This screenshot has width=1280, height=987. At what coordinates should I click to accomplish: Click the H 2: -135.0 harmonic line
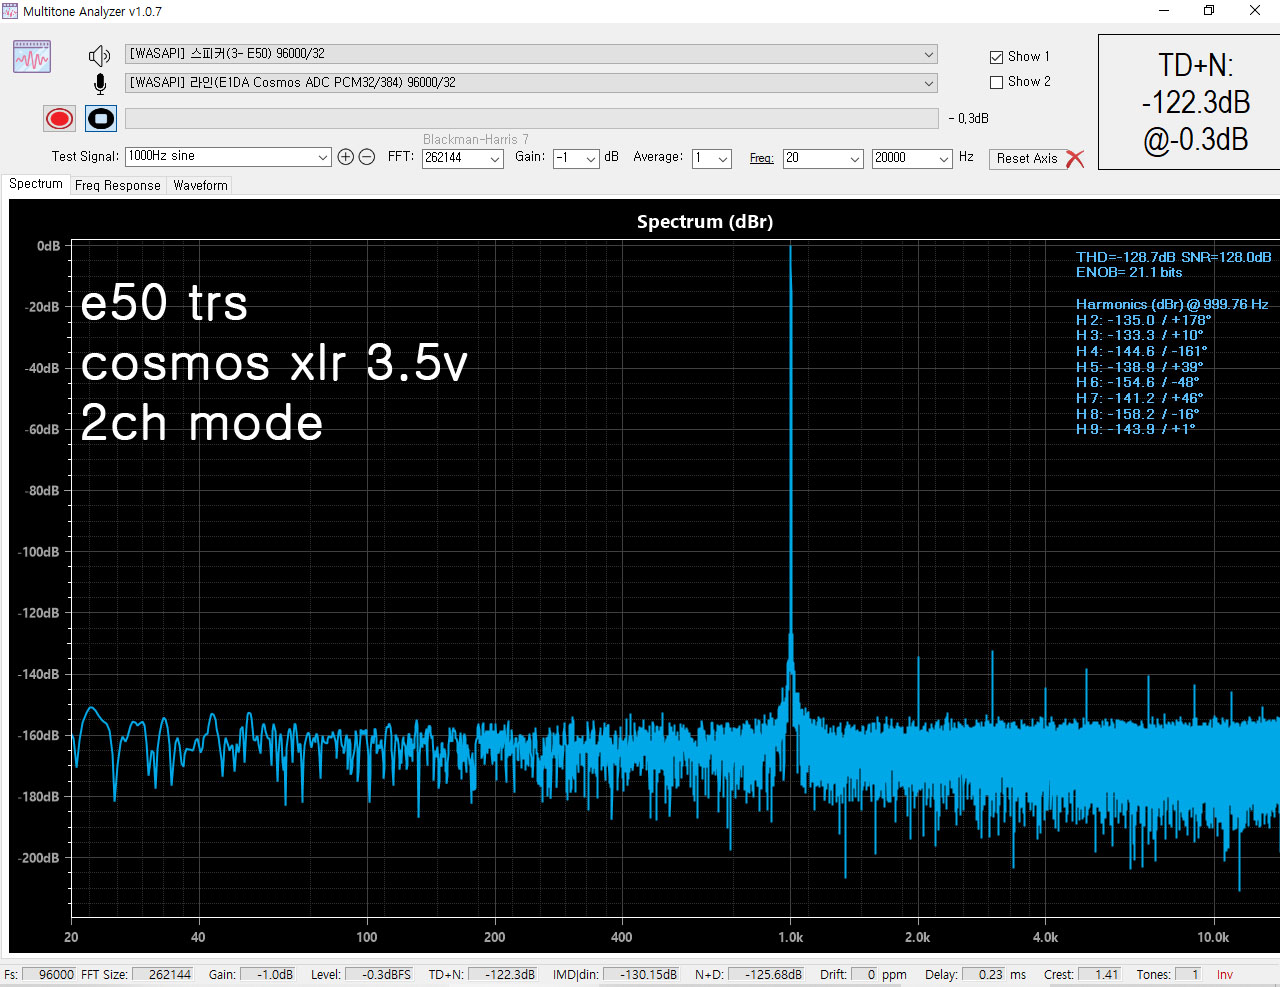[1143, 320]
